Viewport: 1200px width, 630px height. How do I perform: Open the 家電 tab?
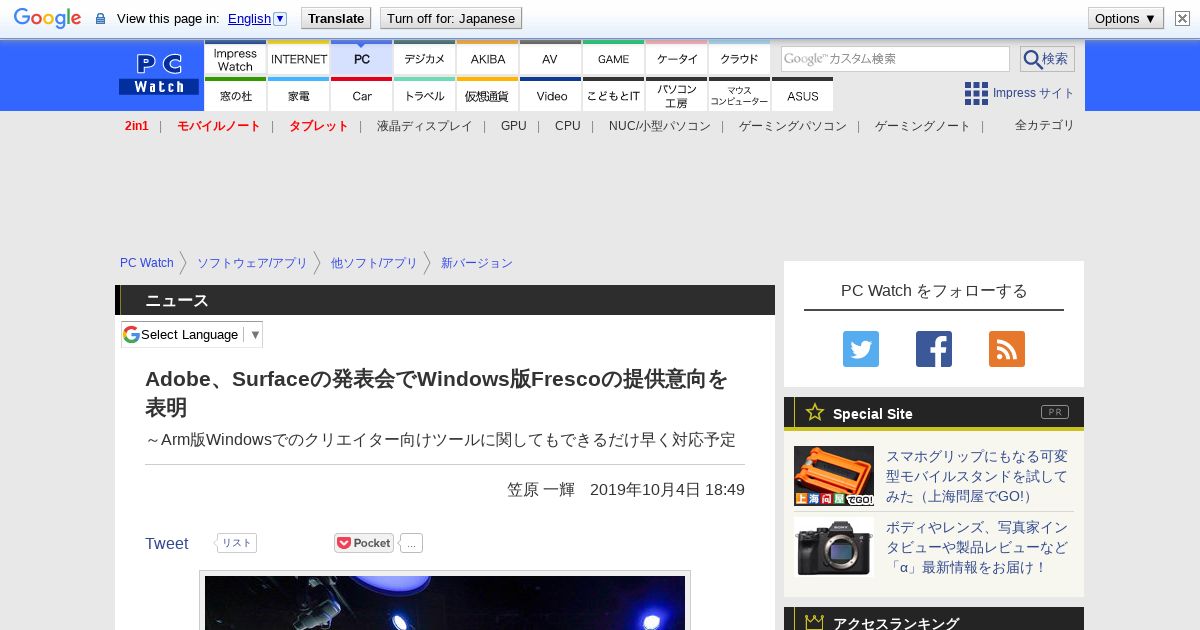pyautogui.click(x=299, y=95)
